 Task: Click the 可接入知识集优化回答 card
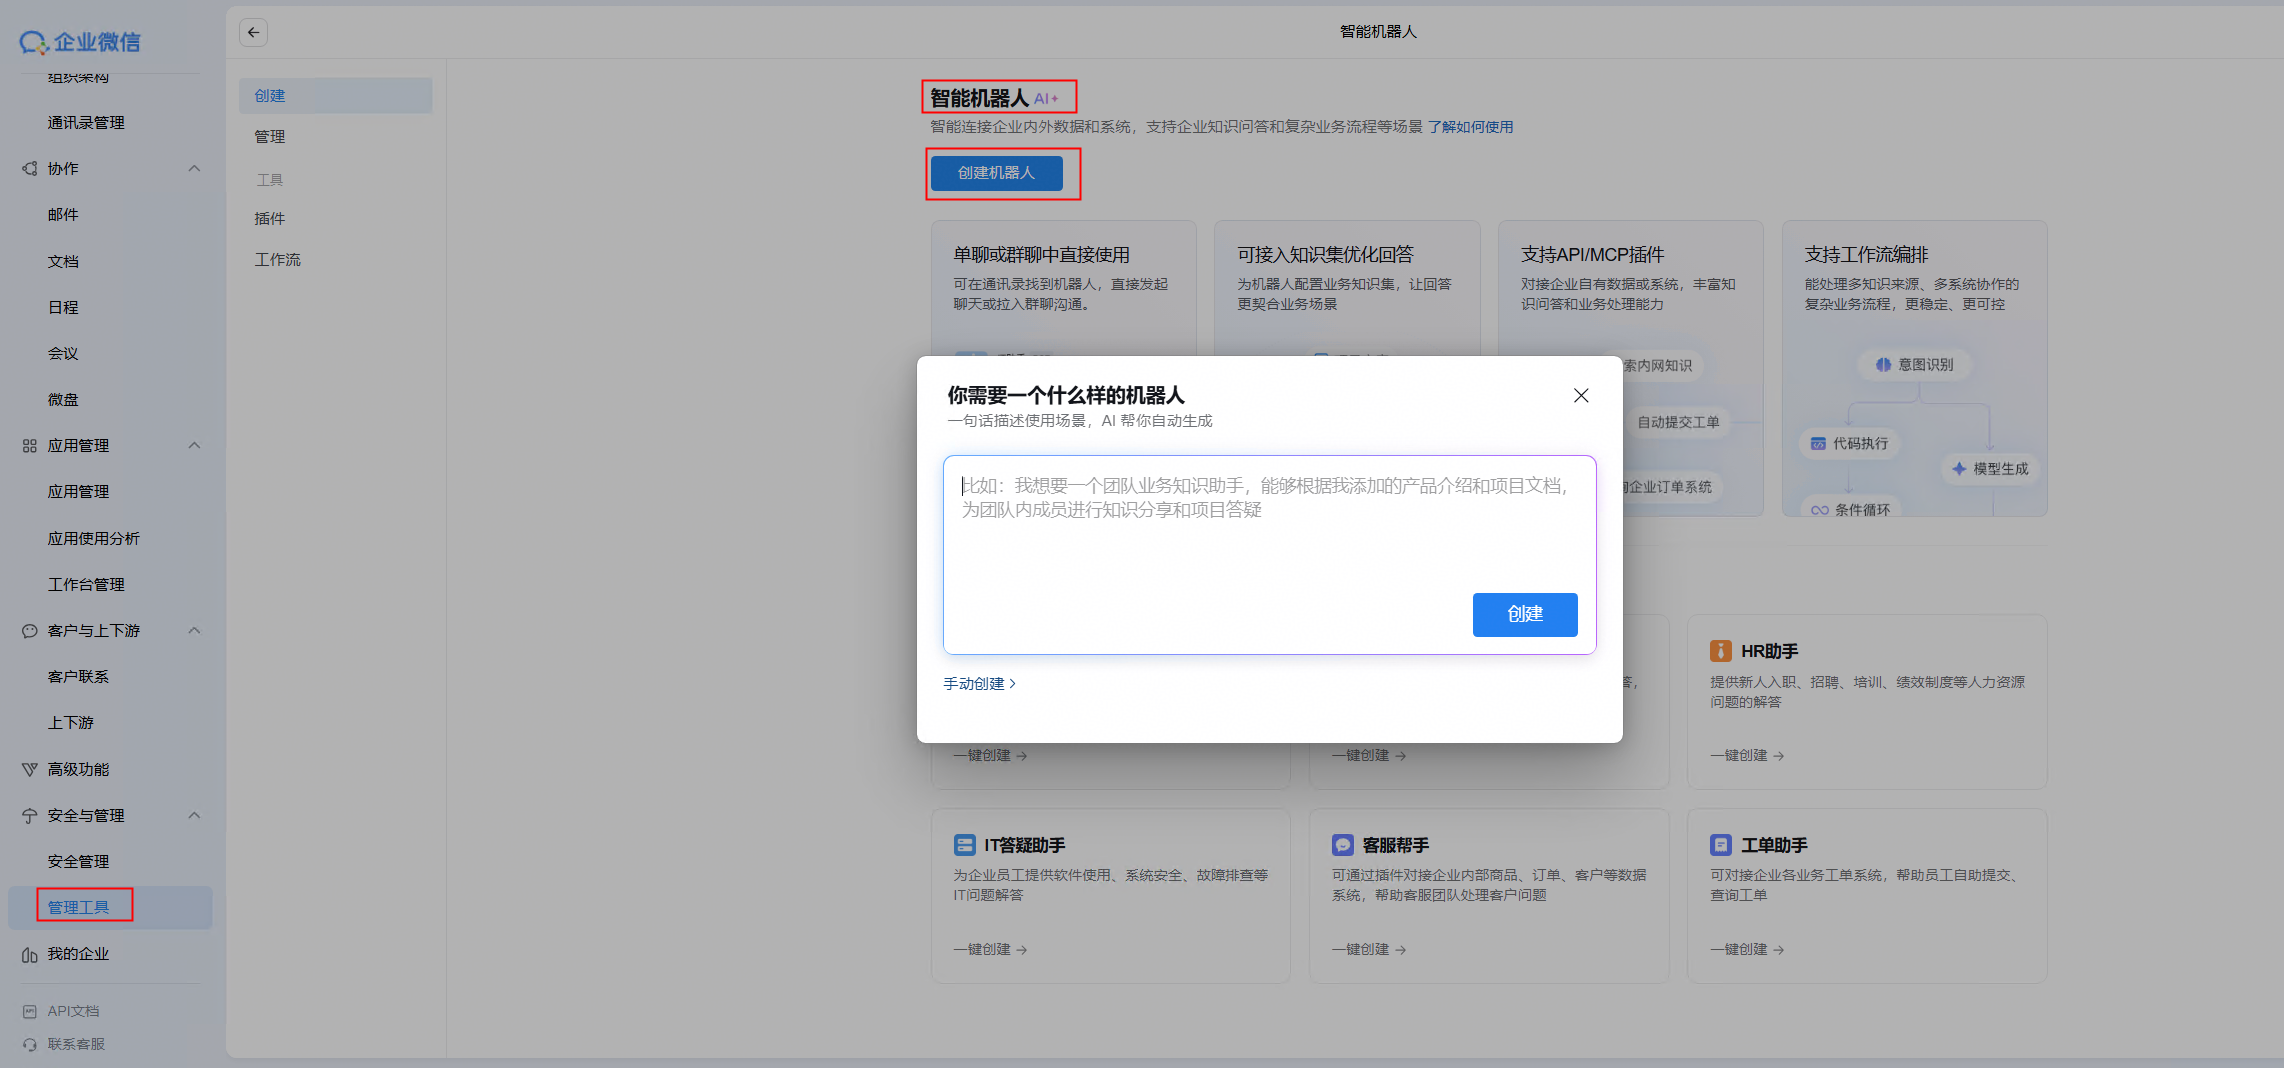[1347, 288]
